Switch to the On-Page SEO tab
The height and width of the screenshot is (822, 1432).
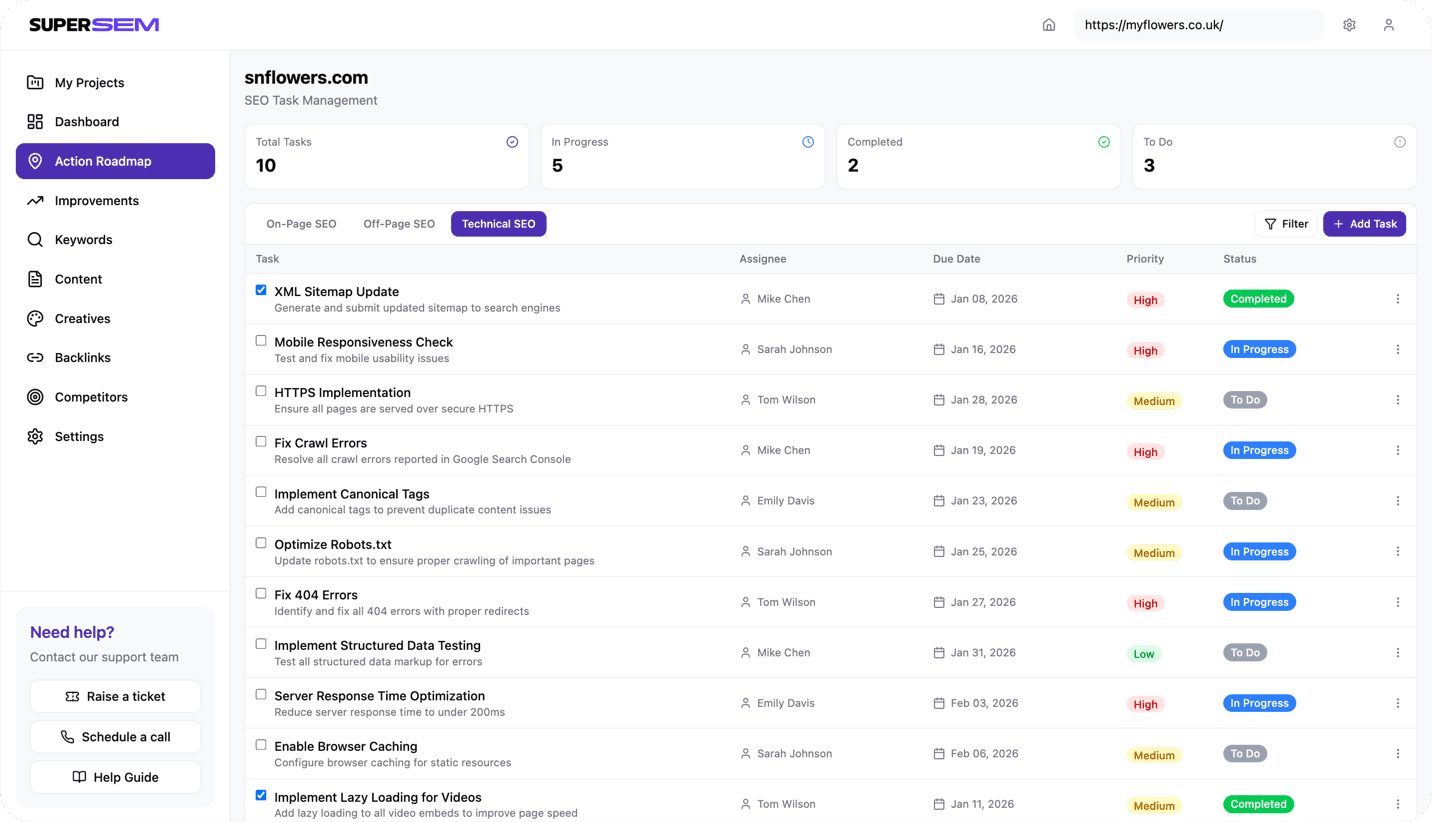pyautogui.click(x=301, y=223)
